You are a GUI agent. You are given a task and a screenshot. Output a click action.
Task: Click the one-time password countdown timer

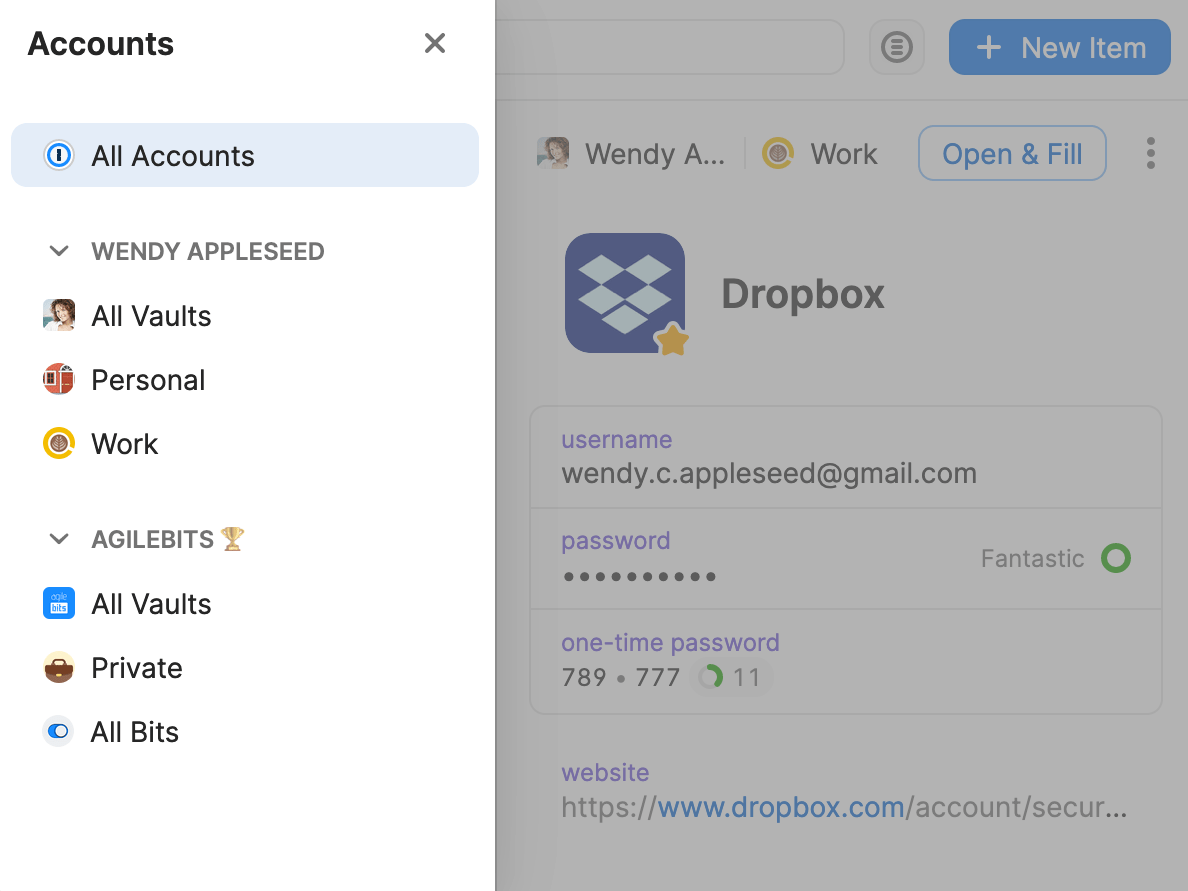pos(732,677)
